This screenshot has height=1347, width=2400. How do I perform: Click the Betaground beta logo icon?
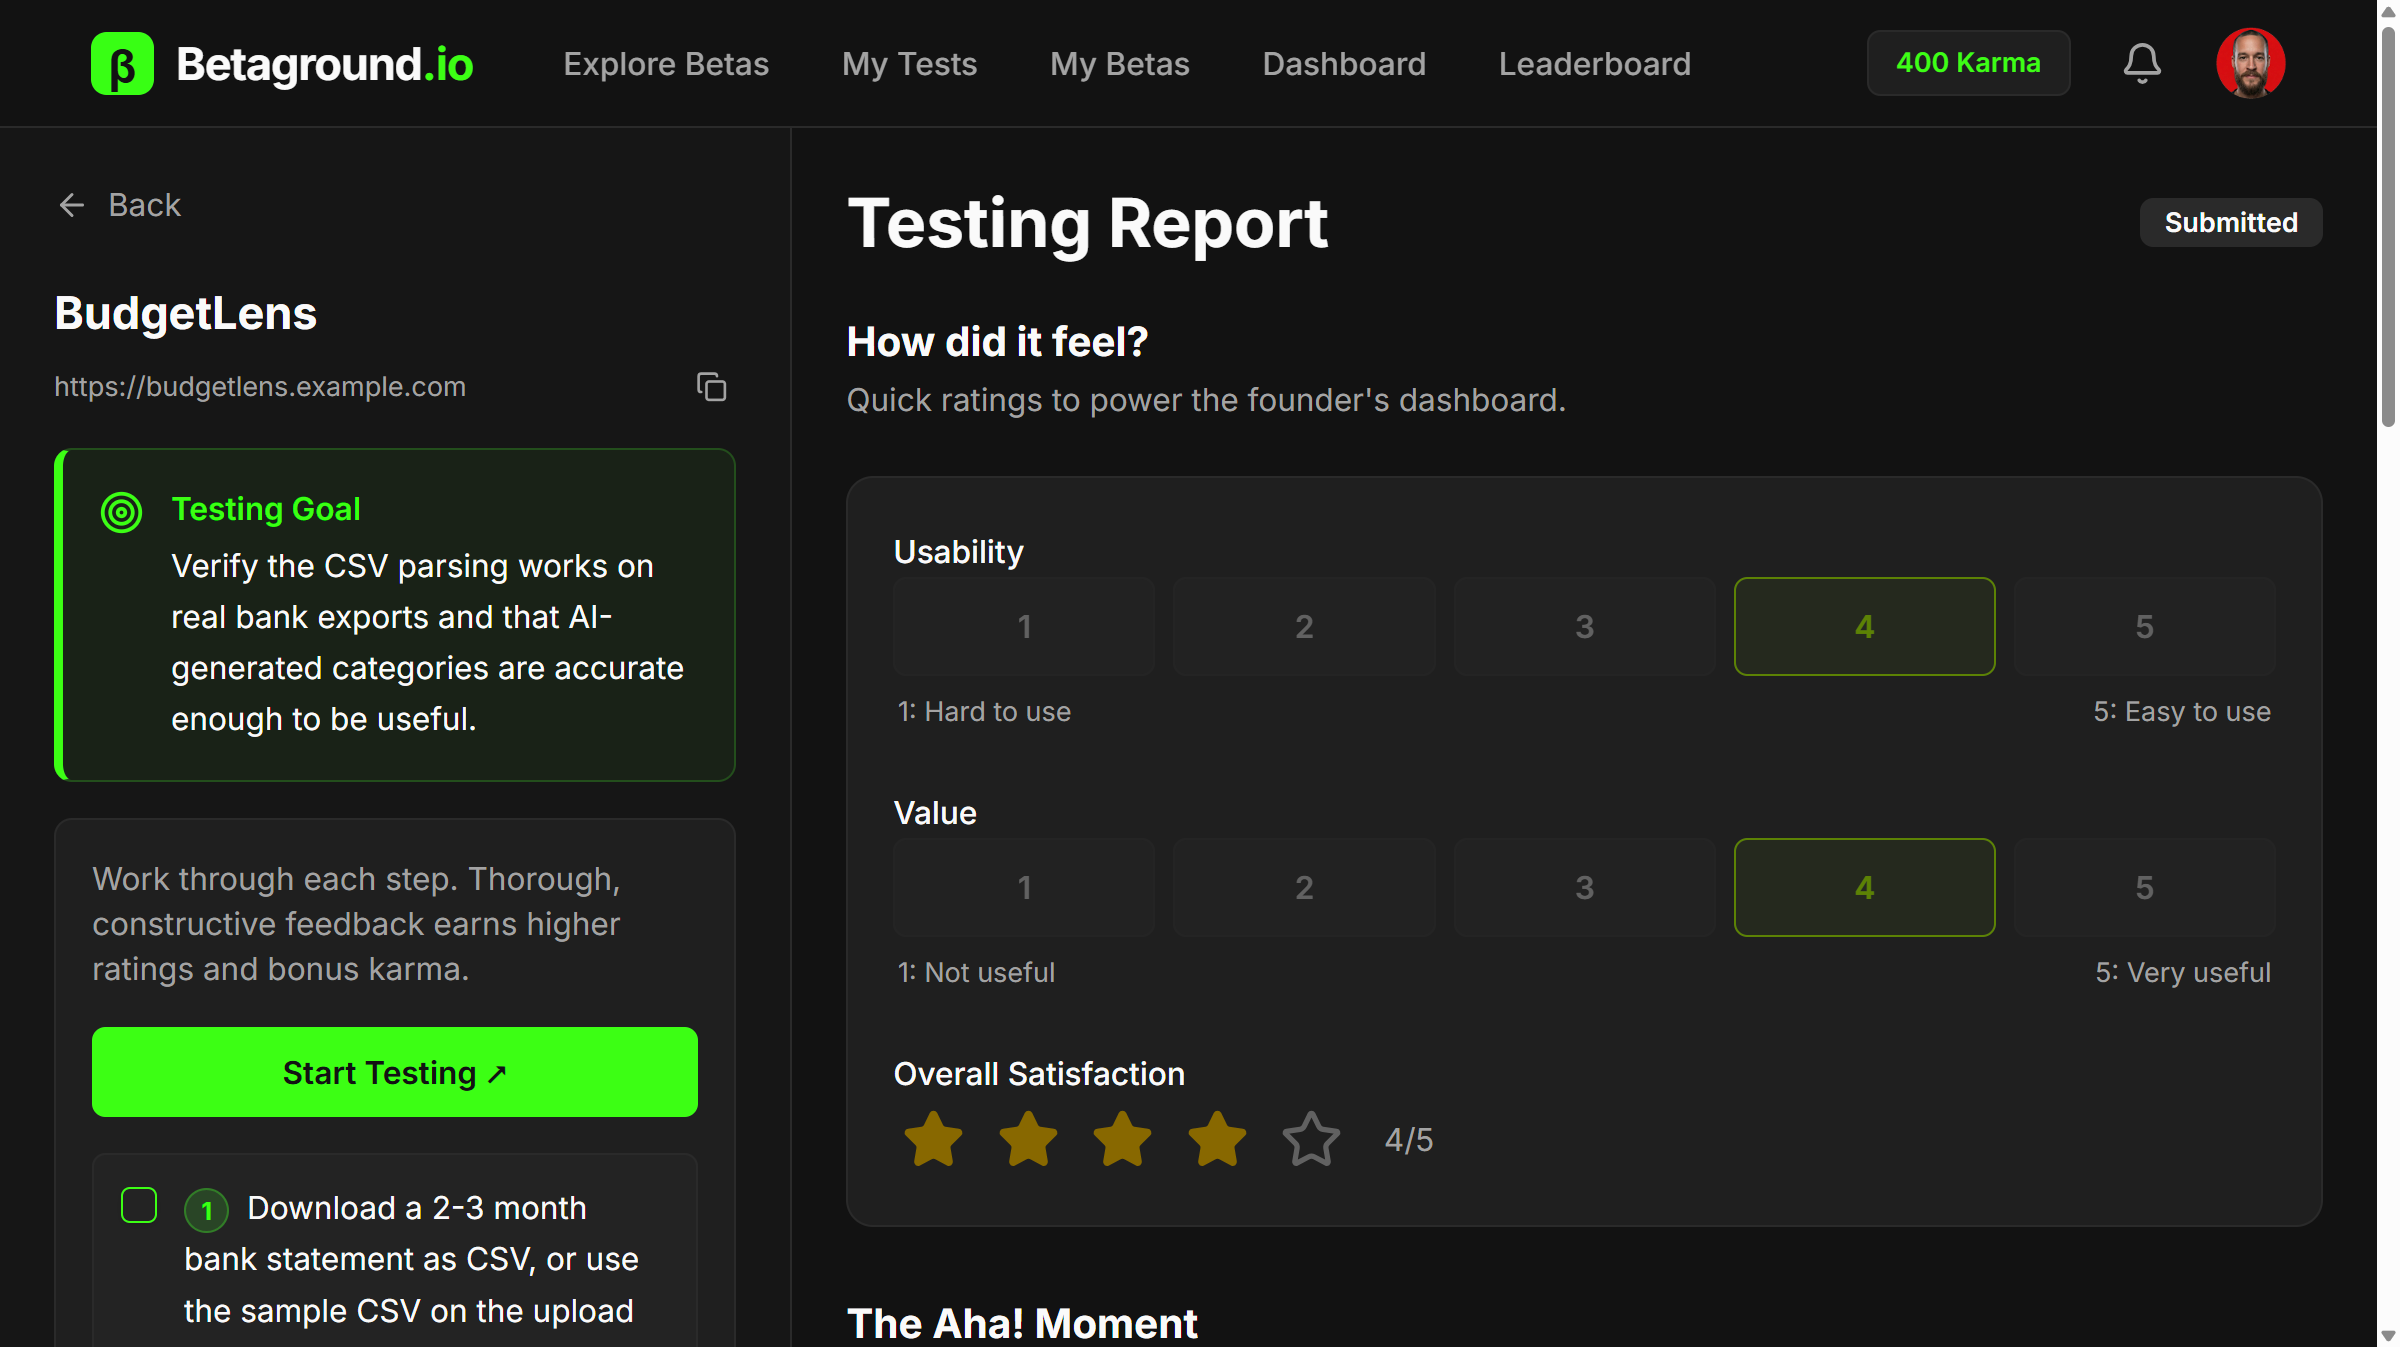(x=122, y=64)
